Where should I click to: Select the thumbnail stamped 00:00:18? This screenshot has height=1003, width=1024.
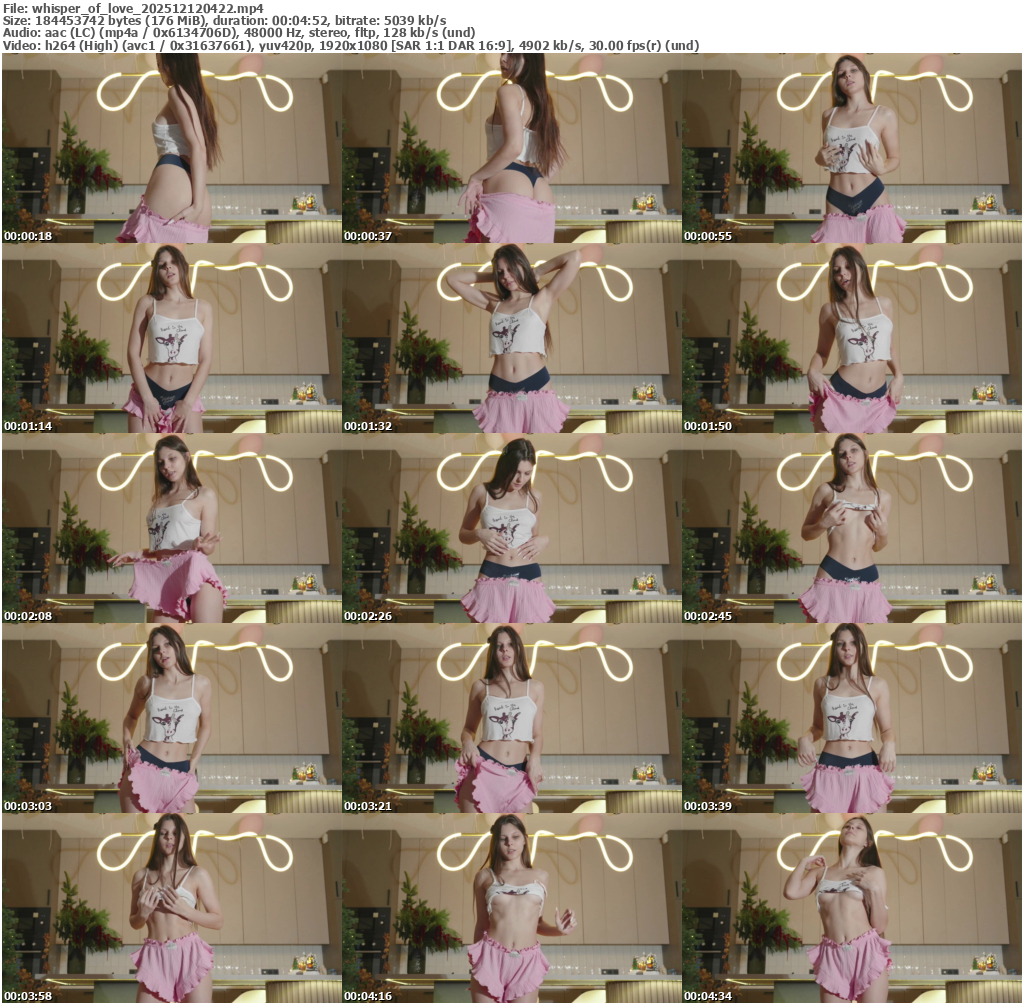172,148
